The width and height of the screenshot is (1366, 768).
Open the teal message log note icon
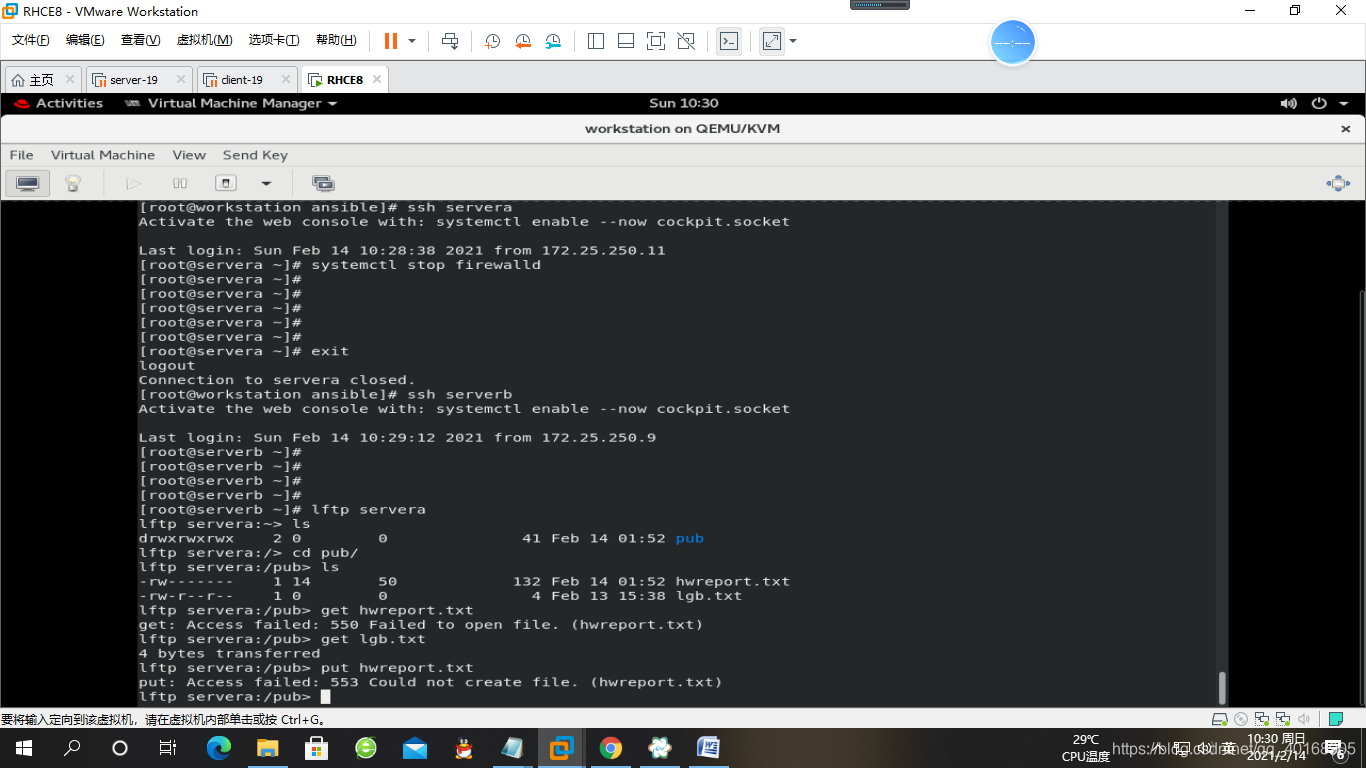(1336, 718)
